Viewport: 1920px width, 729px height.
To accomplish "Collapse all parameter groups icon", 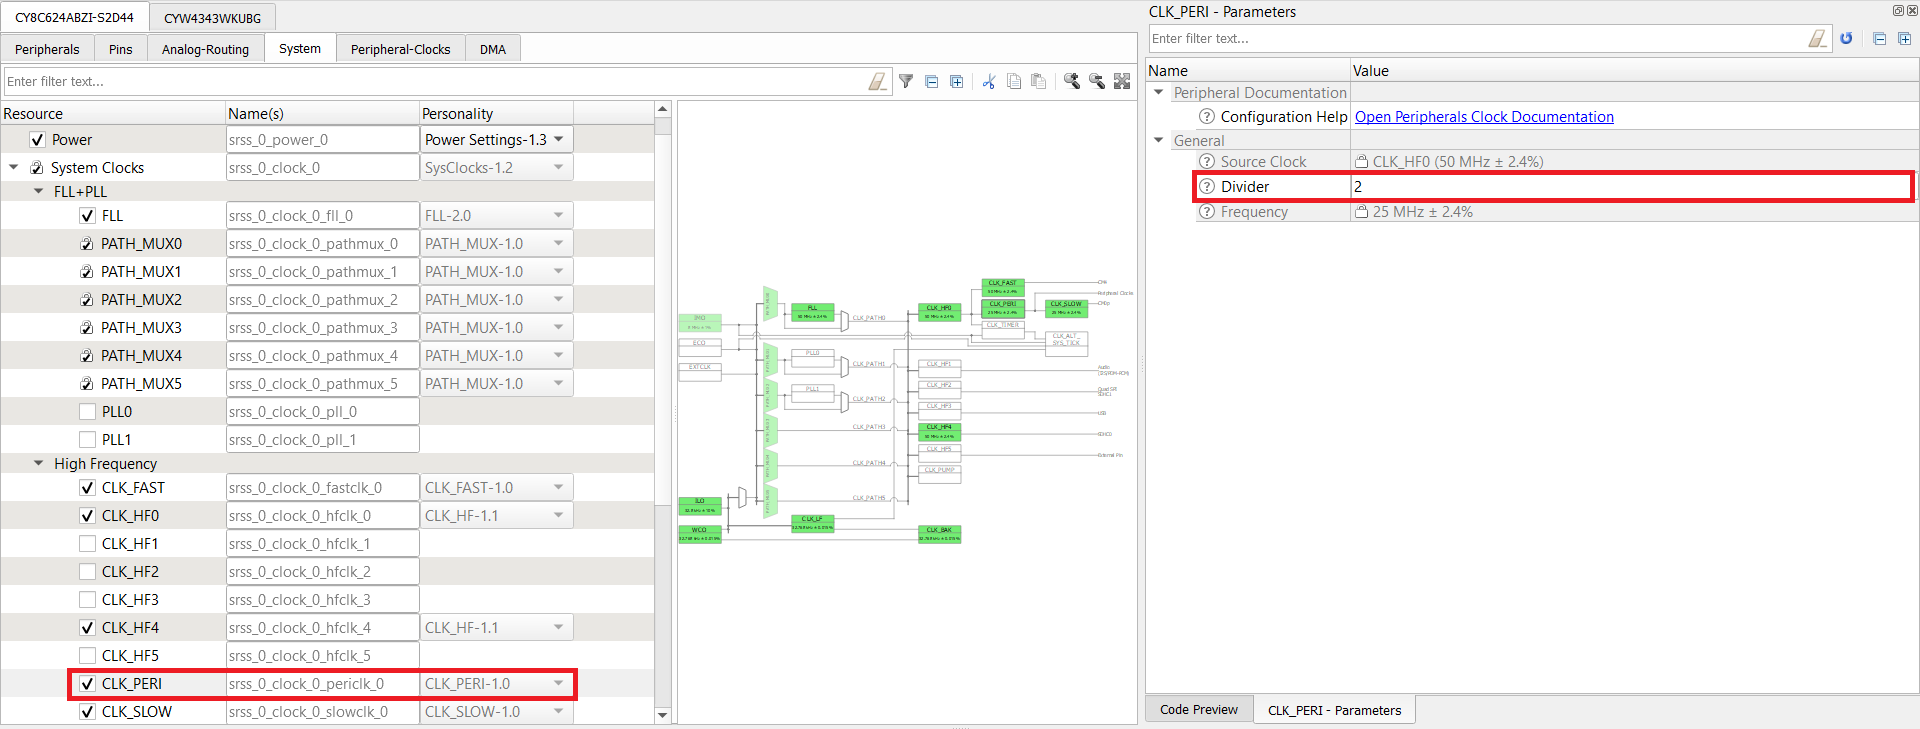I will 1879,39.
